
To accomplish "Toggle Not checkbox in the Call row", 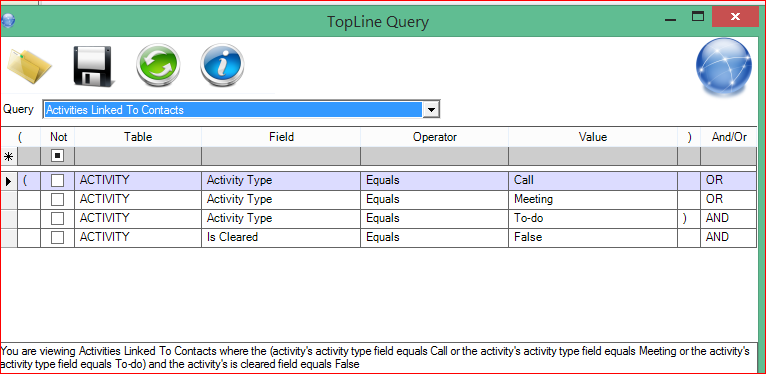I will point(57,181).
